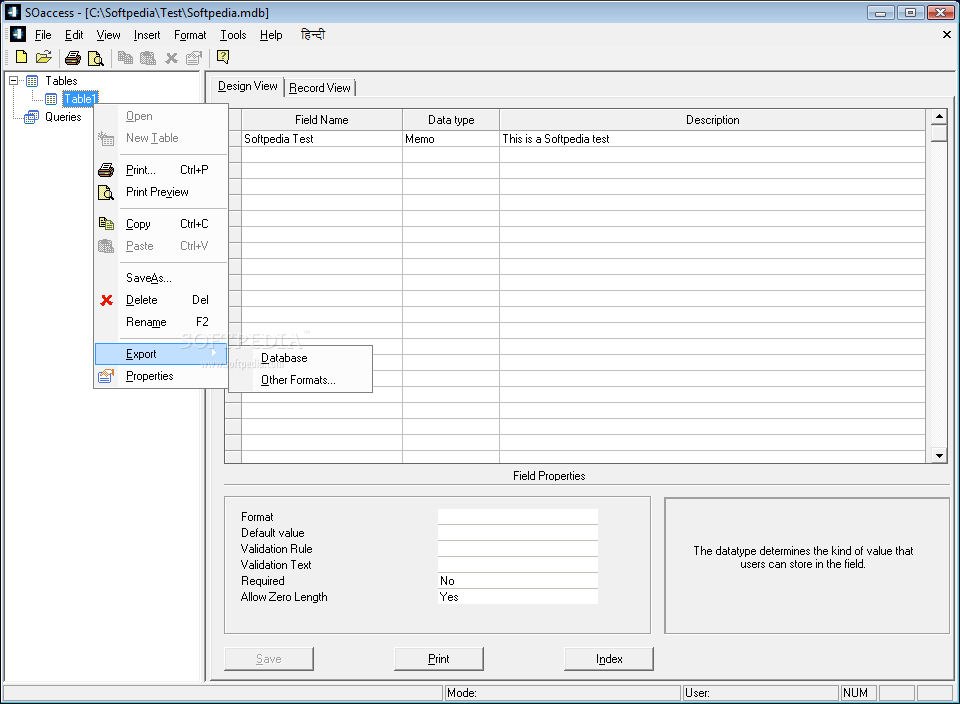Click the Delete X toolbar icon

tap(171, 58)
